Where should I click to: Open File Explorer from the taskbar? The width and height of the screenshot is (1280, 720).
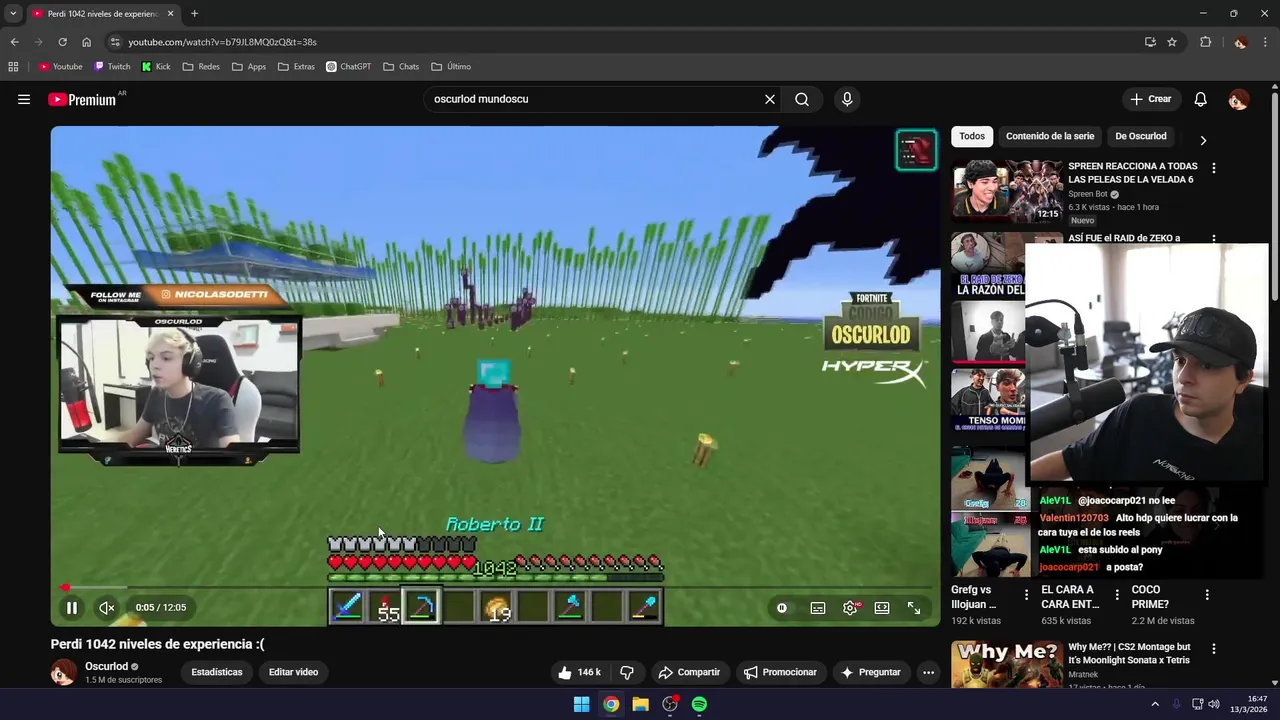[x=640, y=704]
